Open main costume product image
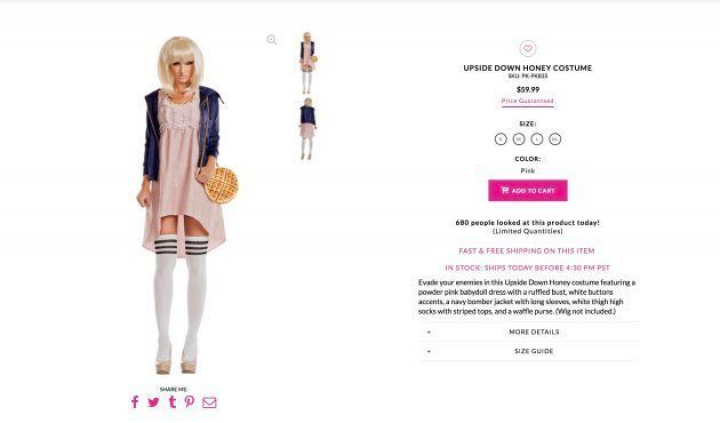Viewport: 720px width, 423px height. pyautogui.click(x=186, y=204)
